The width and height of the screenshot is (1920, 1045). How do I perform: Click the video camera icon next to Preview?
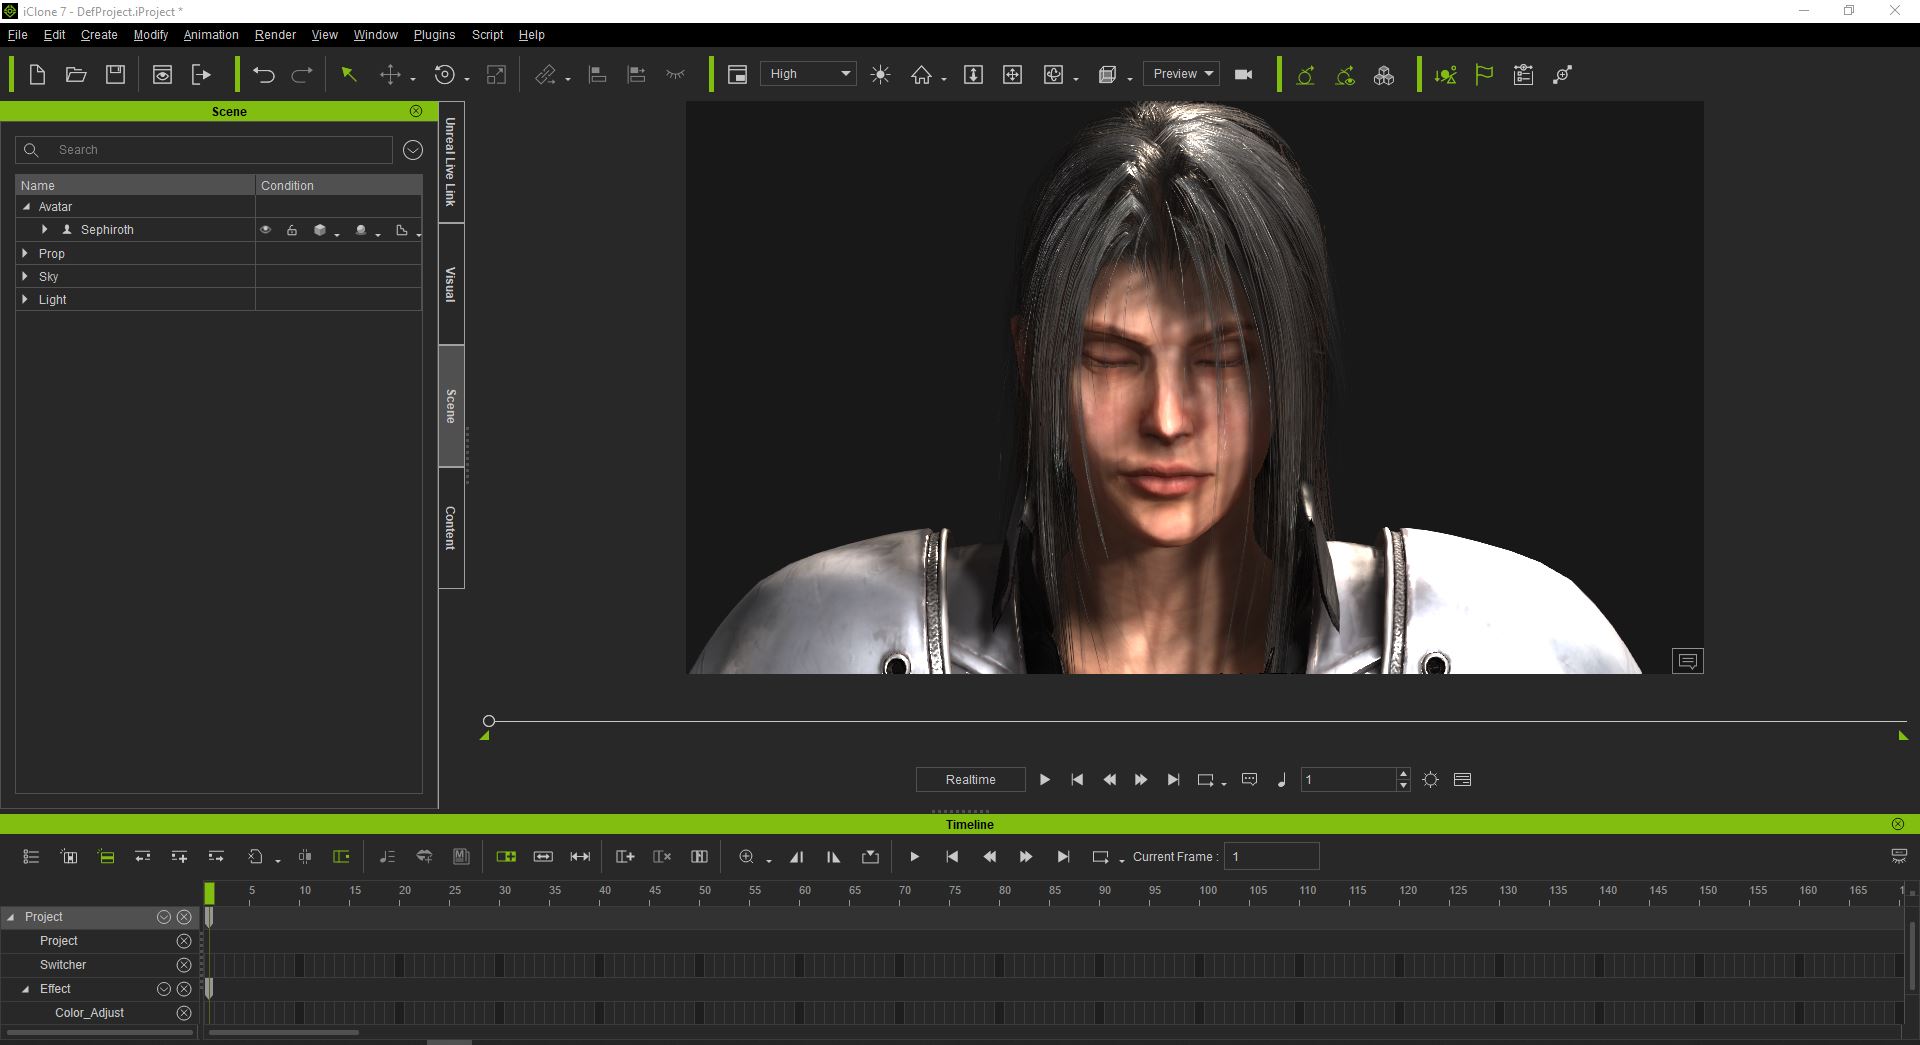pyautogui.click(x=1244, y=75)
